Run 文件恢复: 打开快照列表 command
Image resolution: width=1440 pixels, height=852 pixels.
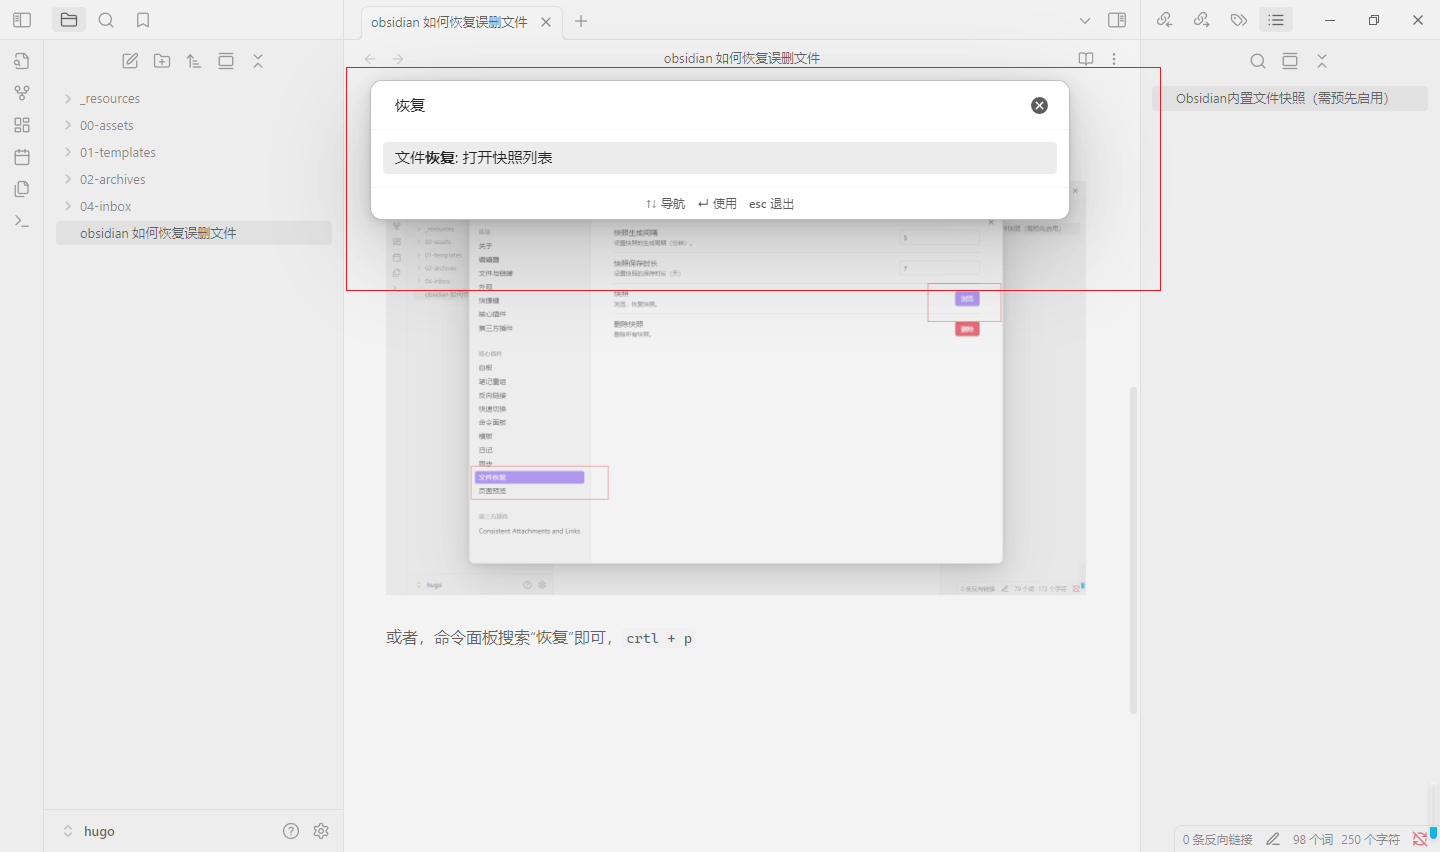click(720, 158)
